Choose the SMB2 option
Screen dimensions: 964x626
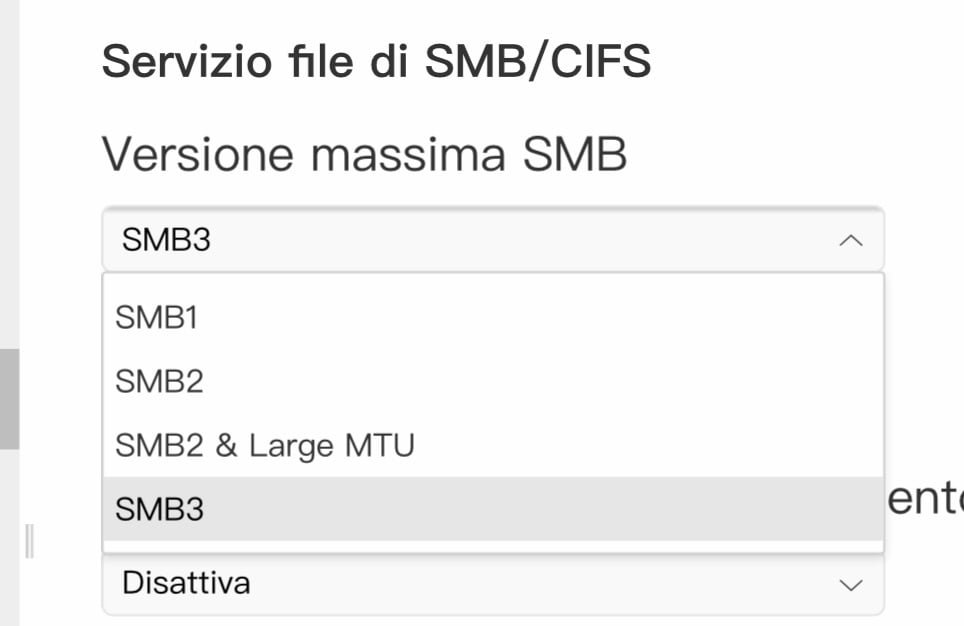[x=160, y=381]
